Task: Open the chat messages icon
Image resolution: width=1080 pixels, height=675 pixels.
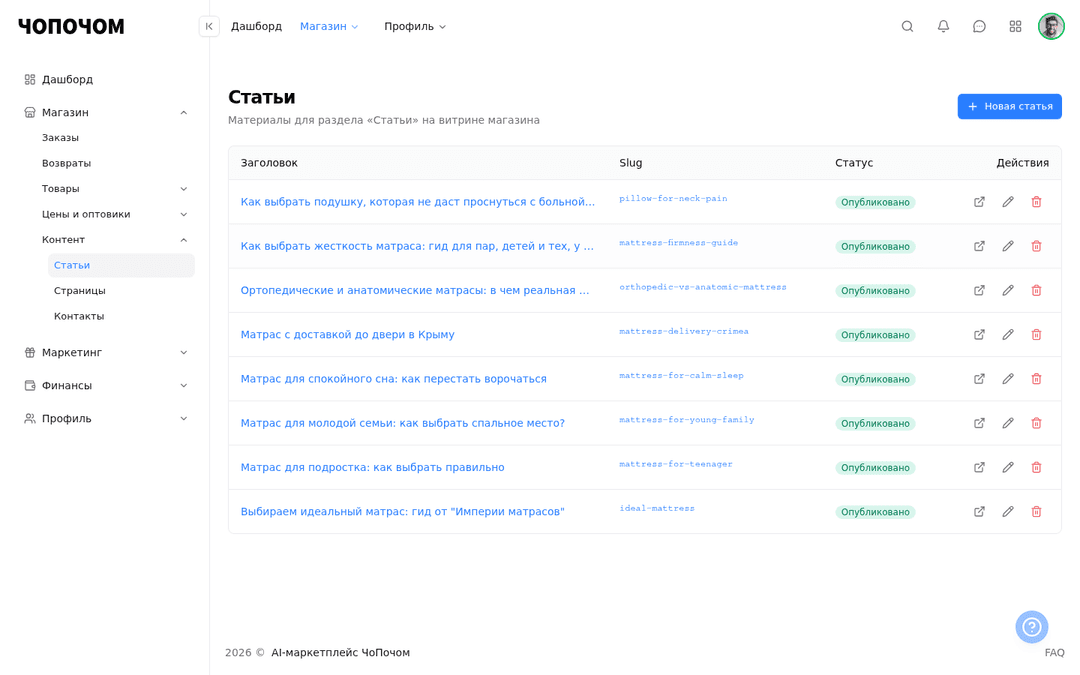Action: pyautogui.click(x=979, y=26)
